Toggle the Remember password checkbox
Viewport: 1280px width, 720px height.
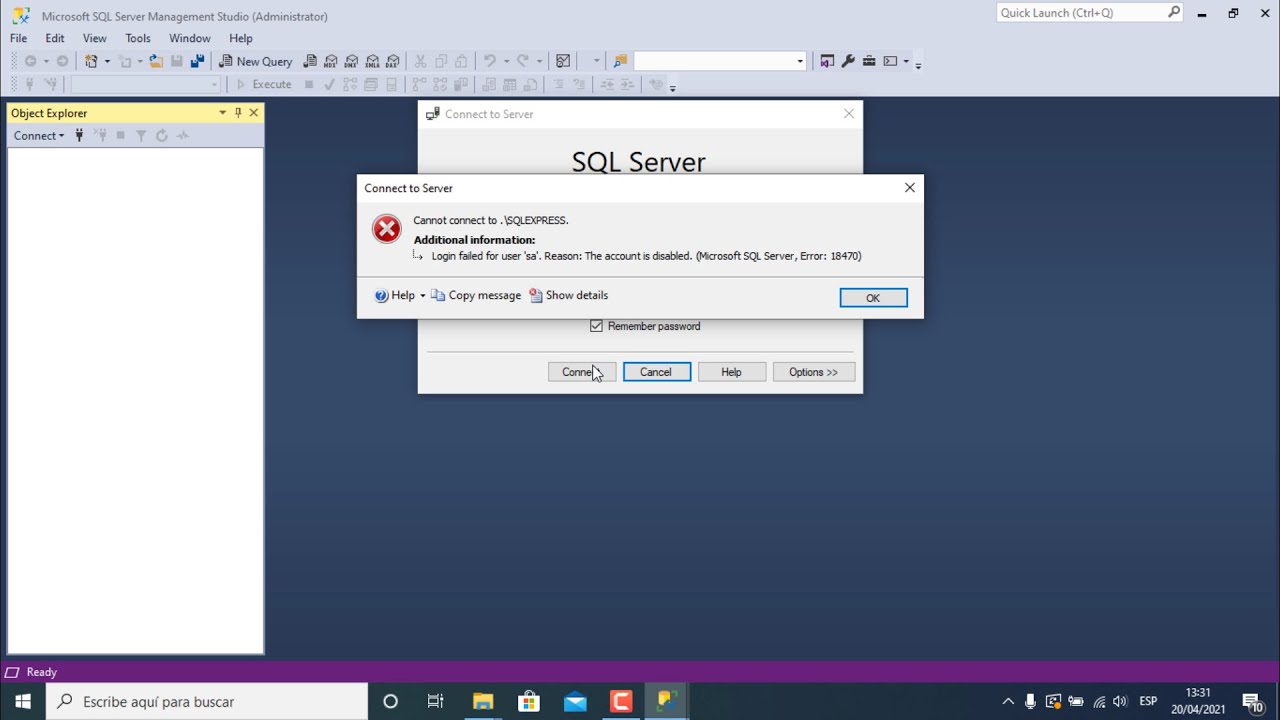coord(596,326)
